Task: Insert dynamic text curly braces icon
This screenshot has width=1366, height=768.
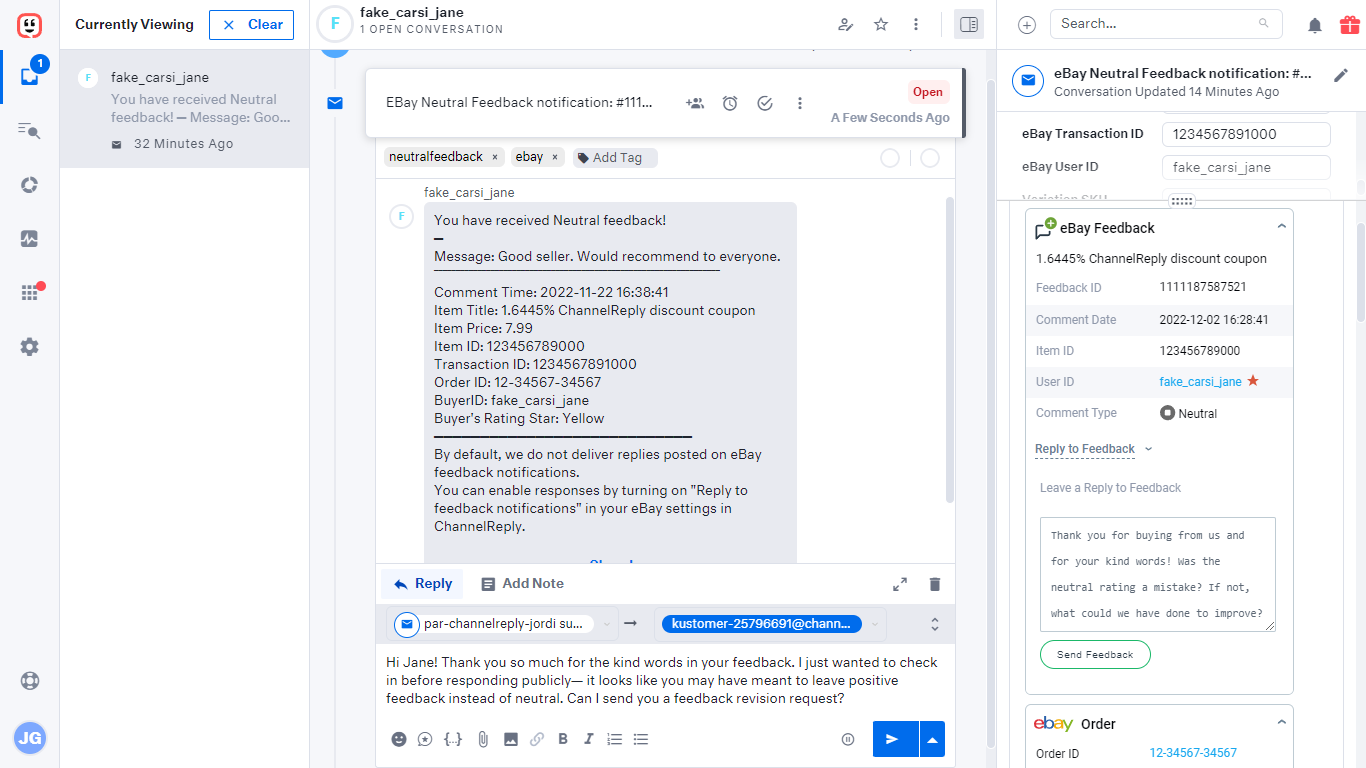Action: [x=453, y=739]
